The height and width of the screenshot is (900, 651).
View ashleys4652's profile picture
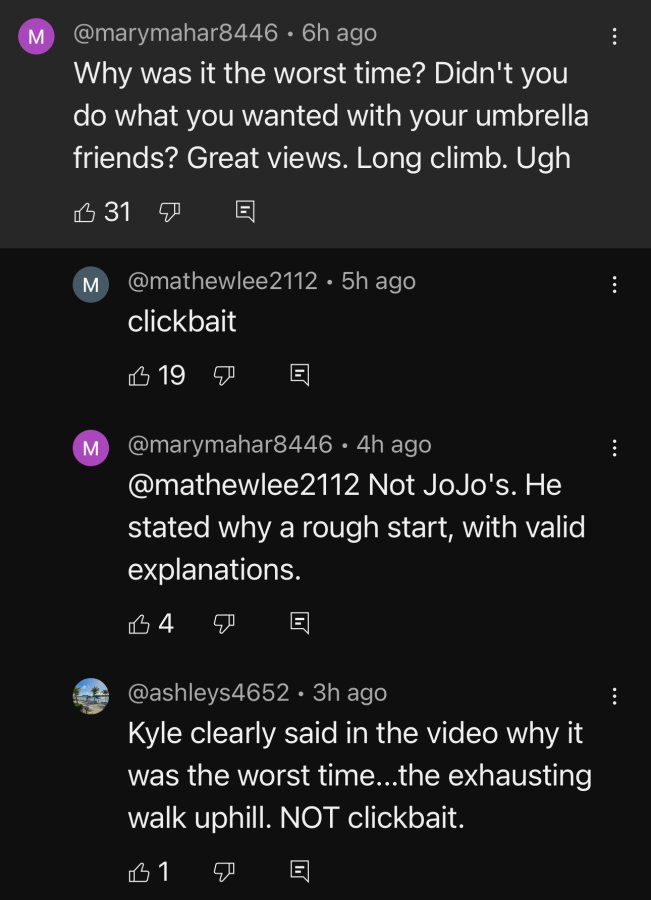coord(91,696)
